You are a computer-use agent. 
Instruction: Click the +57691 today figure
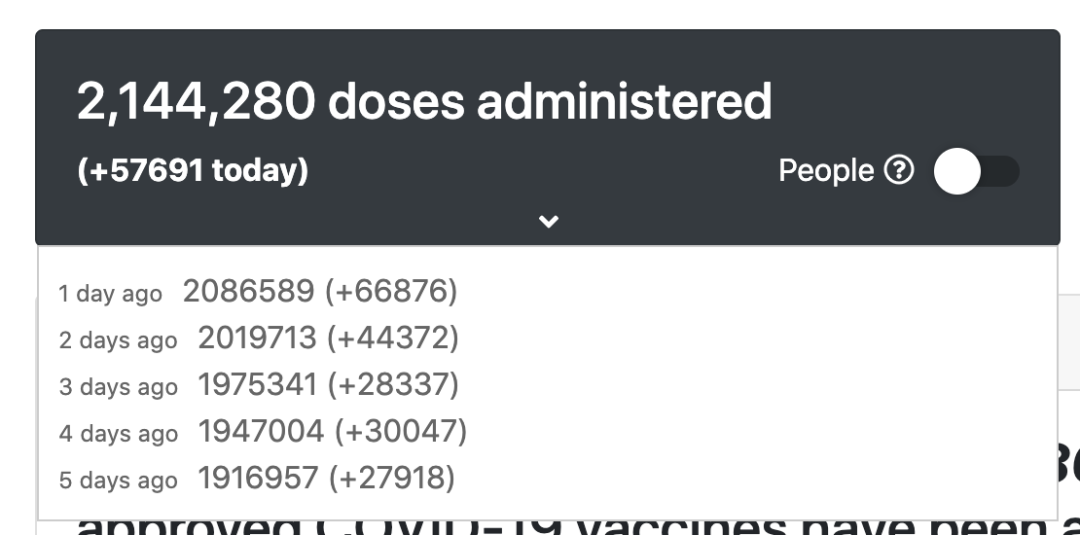[x=193, y=170]
